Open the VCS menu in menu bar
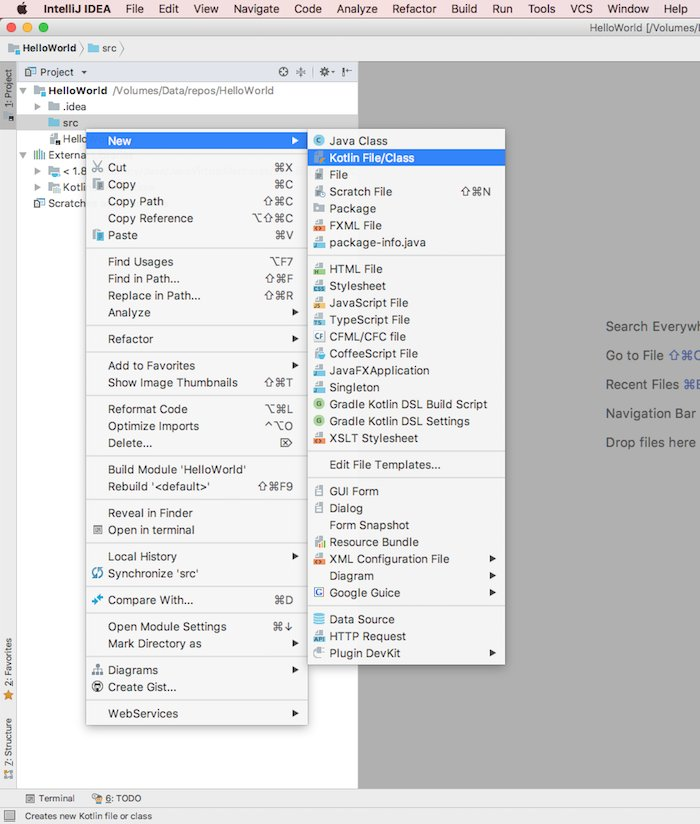700x824 pixels. tap(581, 9)
